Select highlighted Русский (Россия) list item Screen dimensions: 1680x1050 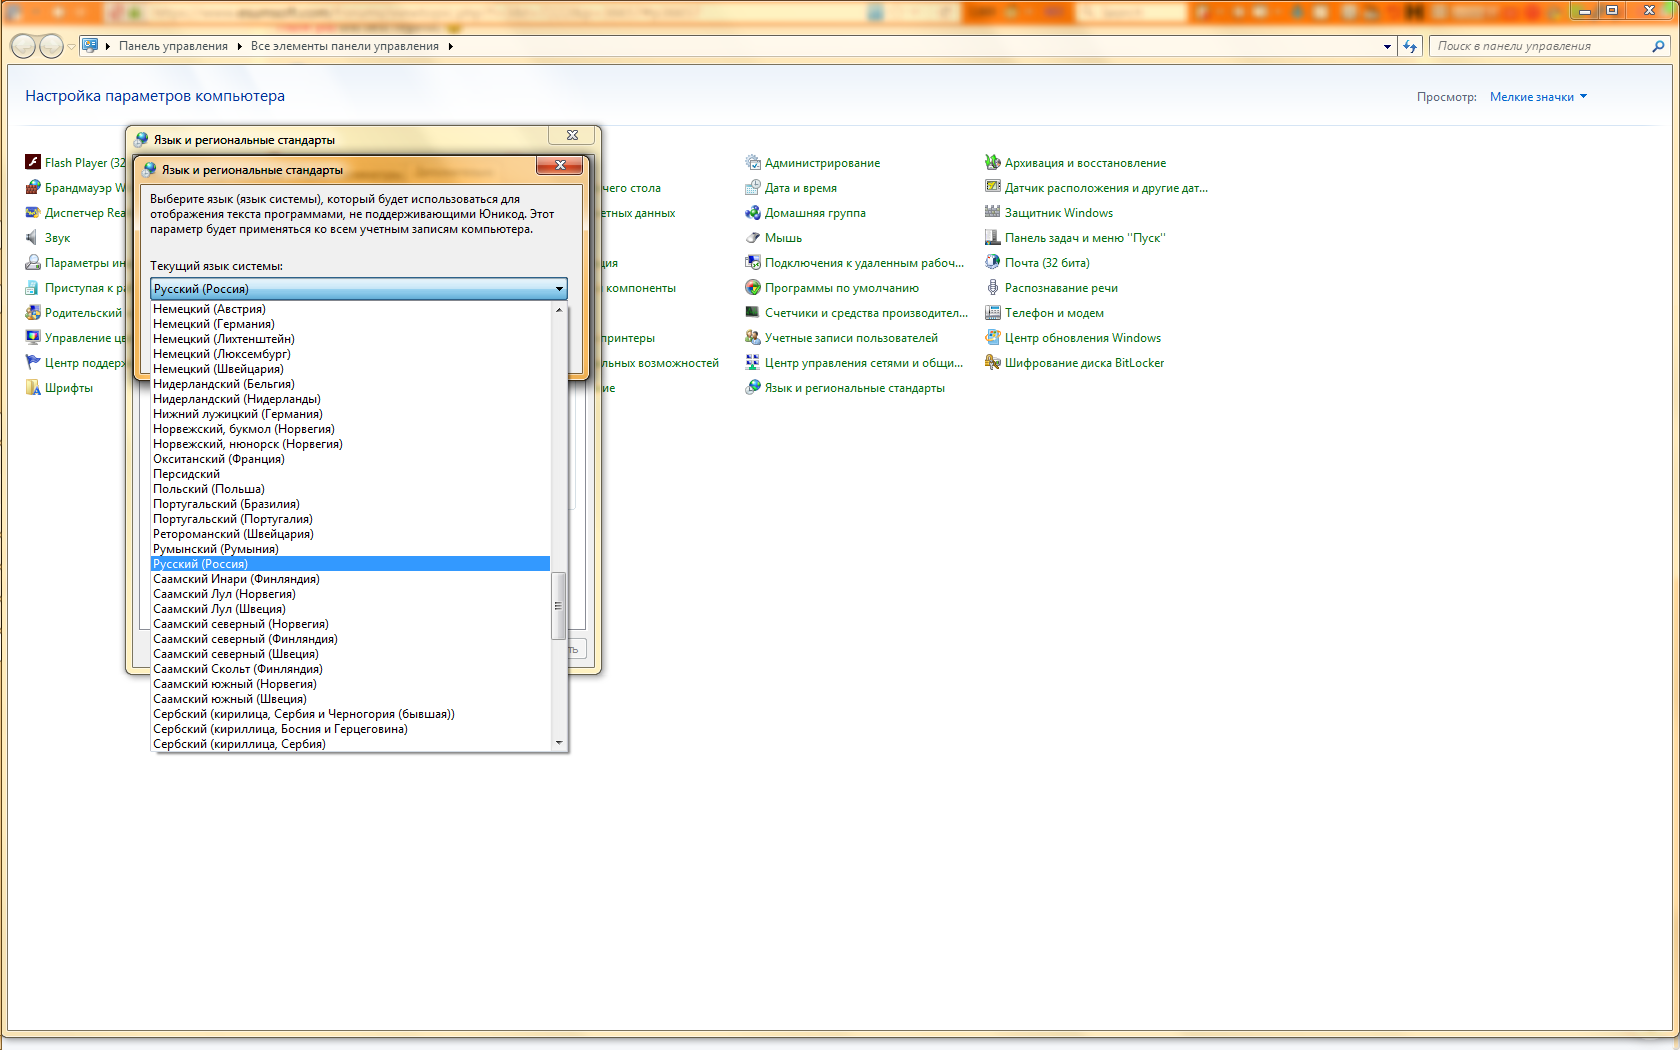[350, 564]
